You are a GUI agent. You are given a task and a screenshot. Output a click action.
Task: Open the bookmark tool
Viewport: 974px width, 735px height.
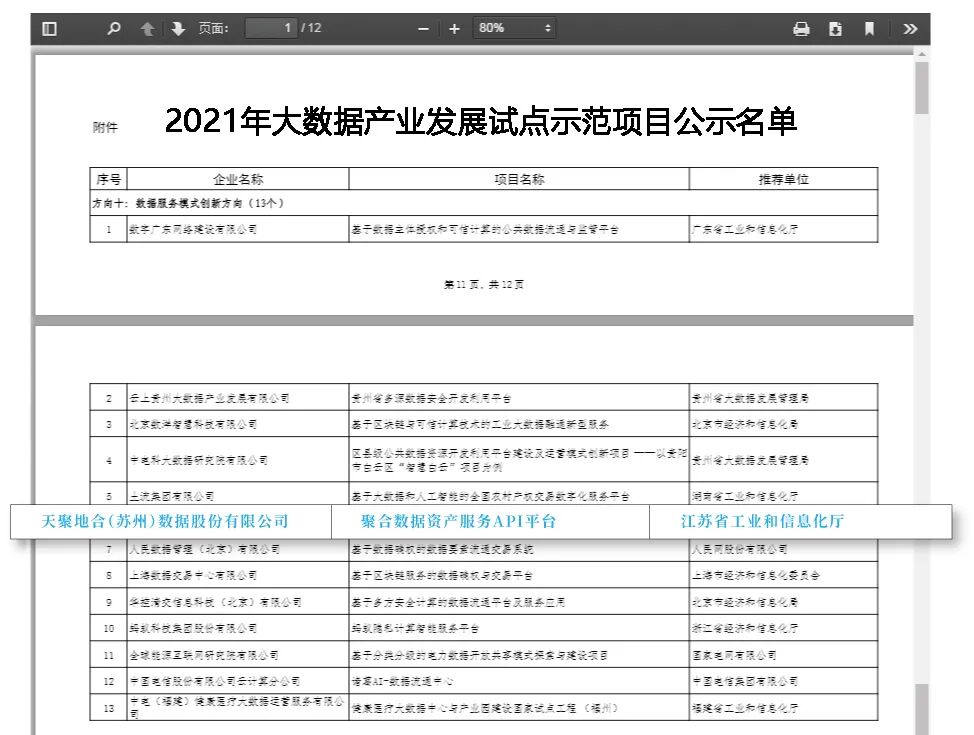pos(869,28)
